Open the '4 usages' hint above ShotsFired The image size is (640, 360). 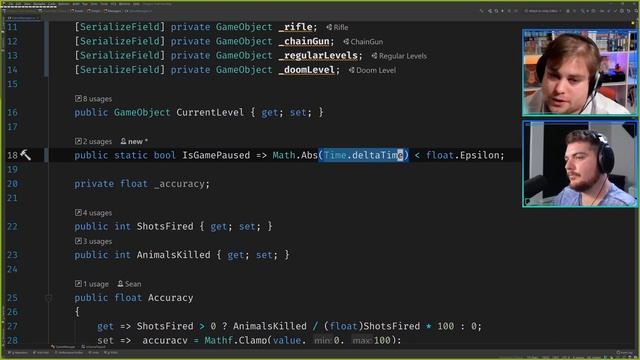93,213
